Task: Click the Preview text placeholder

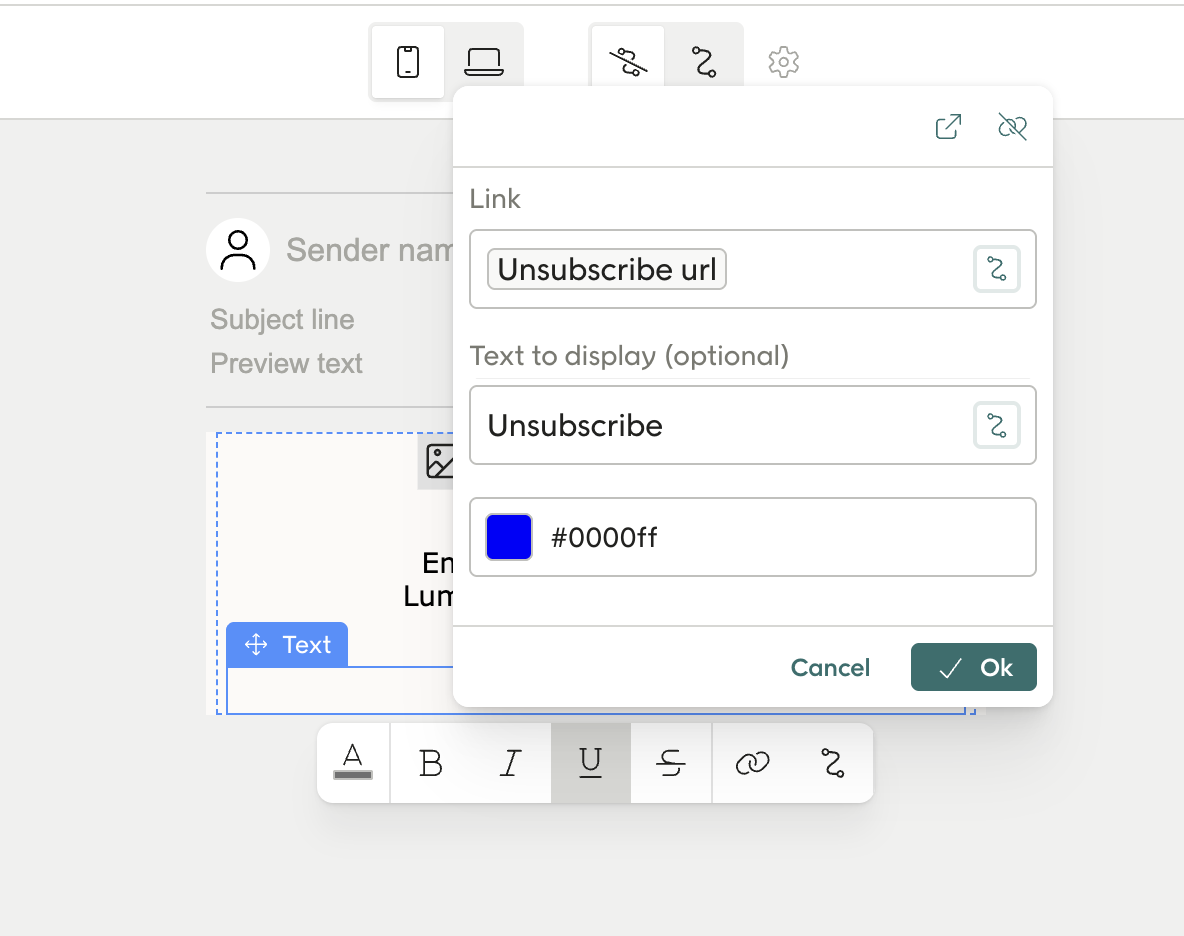Action: tap(286, 363)
